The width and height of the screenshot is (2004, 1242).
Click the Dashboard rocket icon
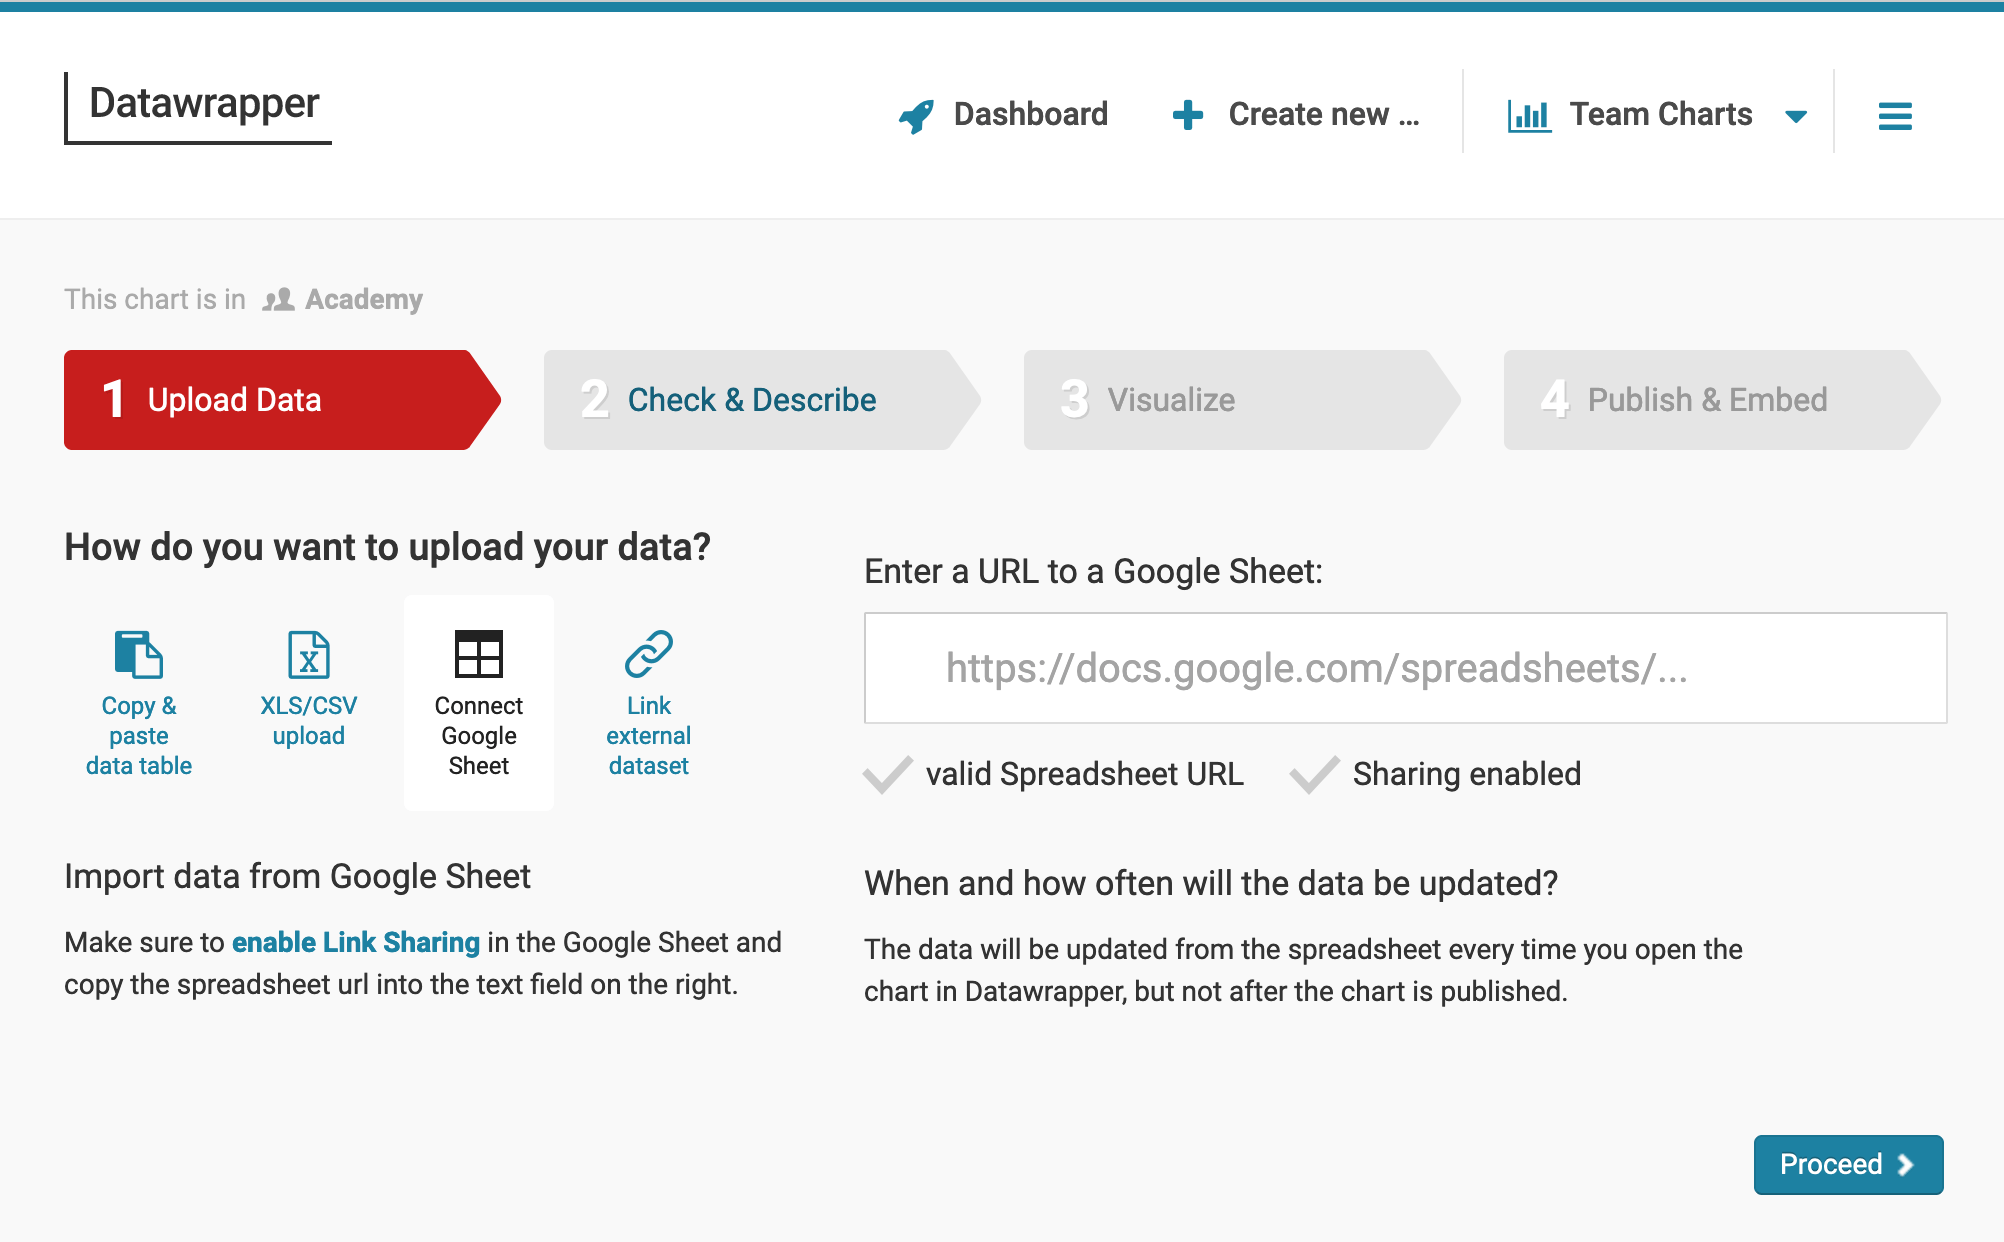(916, 116)
